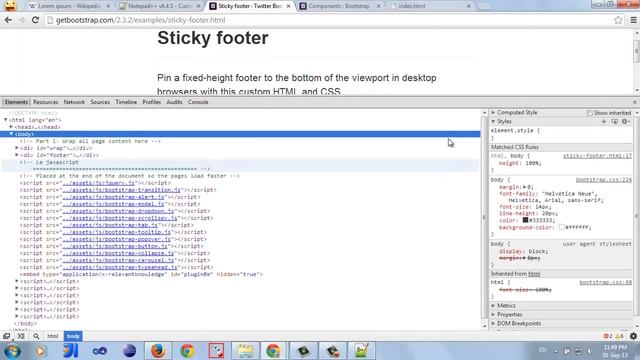Expand margin shorthand in body rule
Screen dimensions: 640x360
(x=525, y=187)
